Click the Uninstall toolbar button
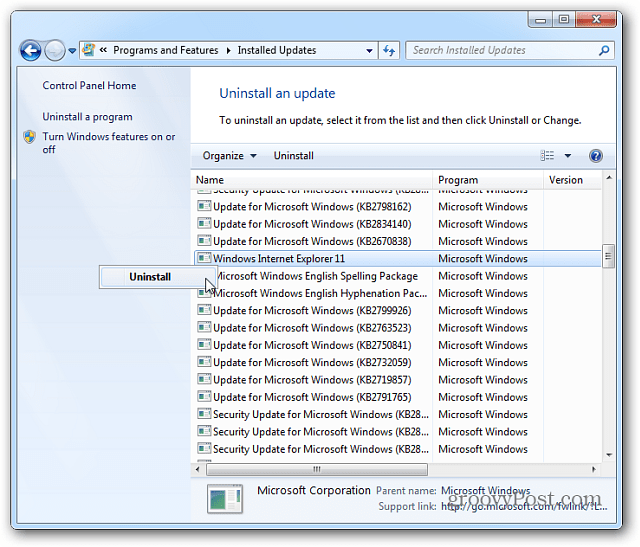 tap(293, 156)
